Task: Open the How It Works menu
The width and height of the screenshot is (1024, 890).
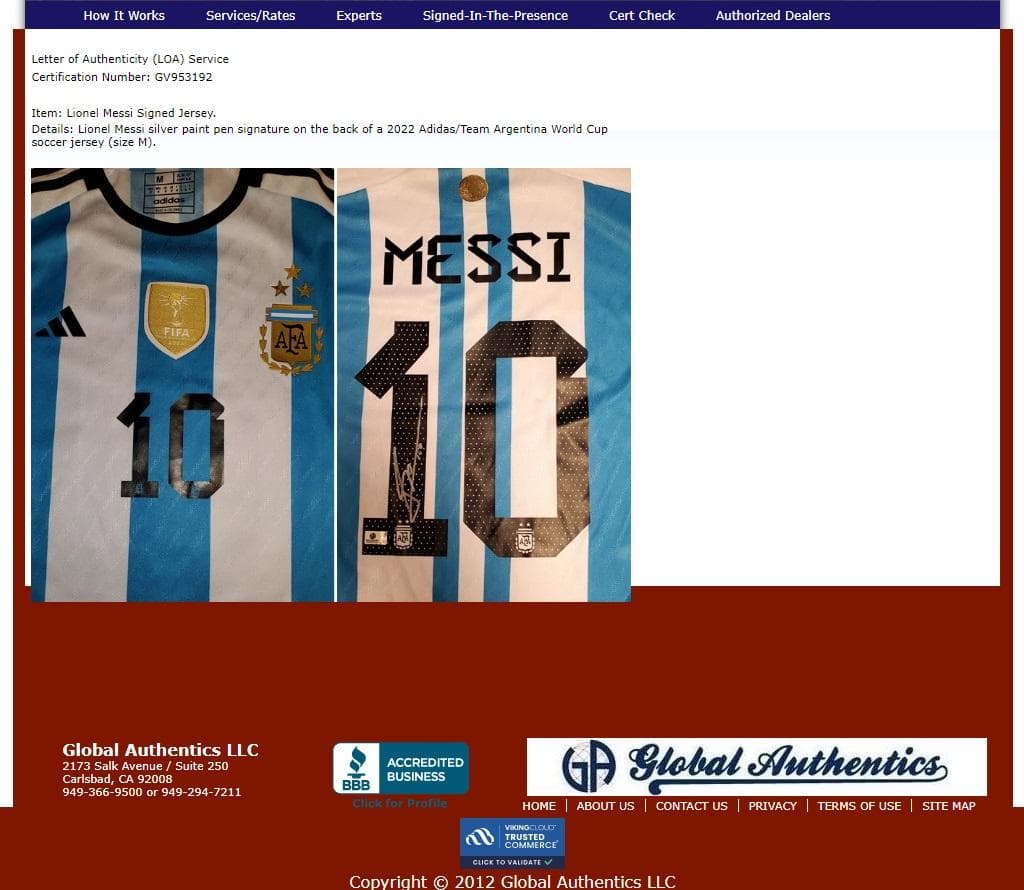Action: [x=124, y=15]
